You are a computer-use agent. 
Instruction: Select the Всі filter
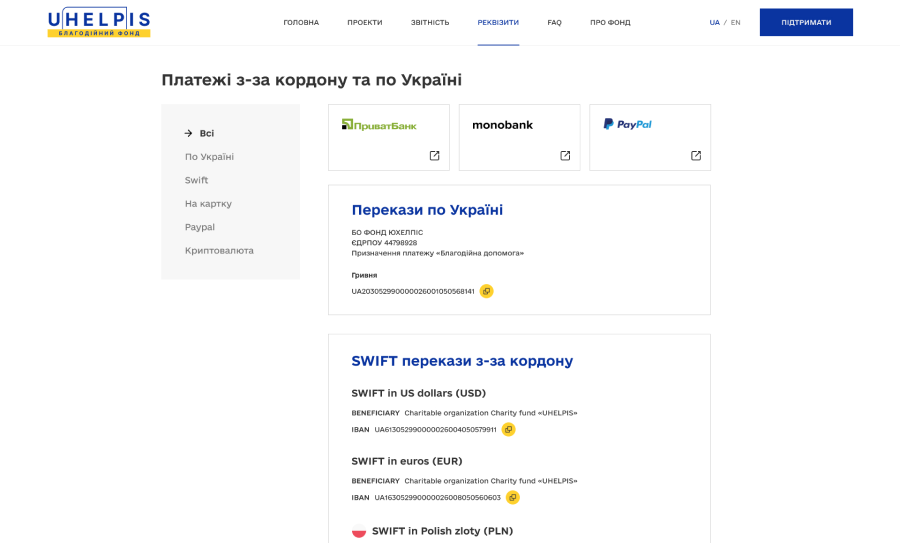pos(207,133)
